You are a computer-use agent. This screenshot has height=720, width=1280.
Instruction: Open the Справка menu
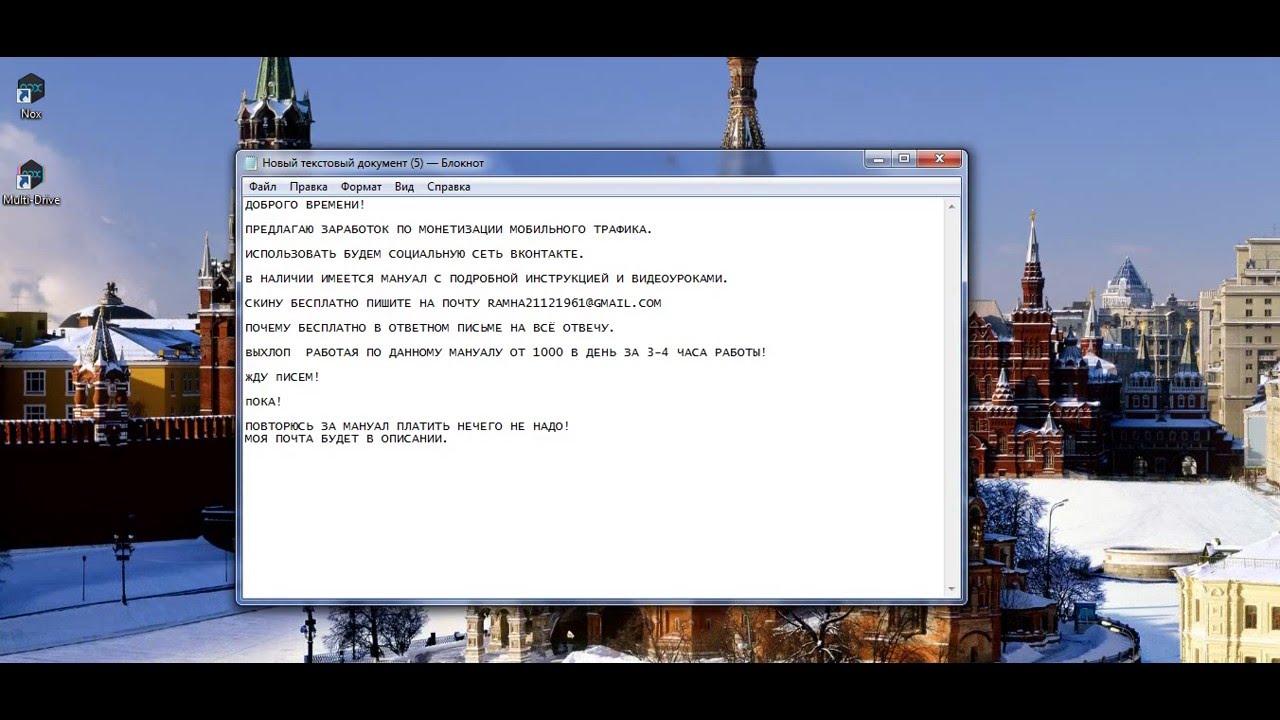pyautogui.click(x=449, y=187)
